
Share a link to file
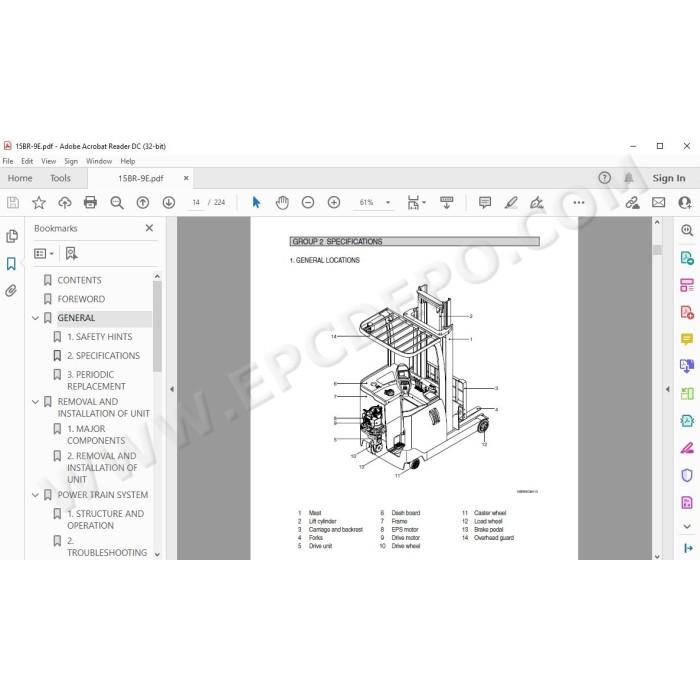pyautogui.click(x=632, y=203)
